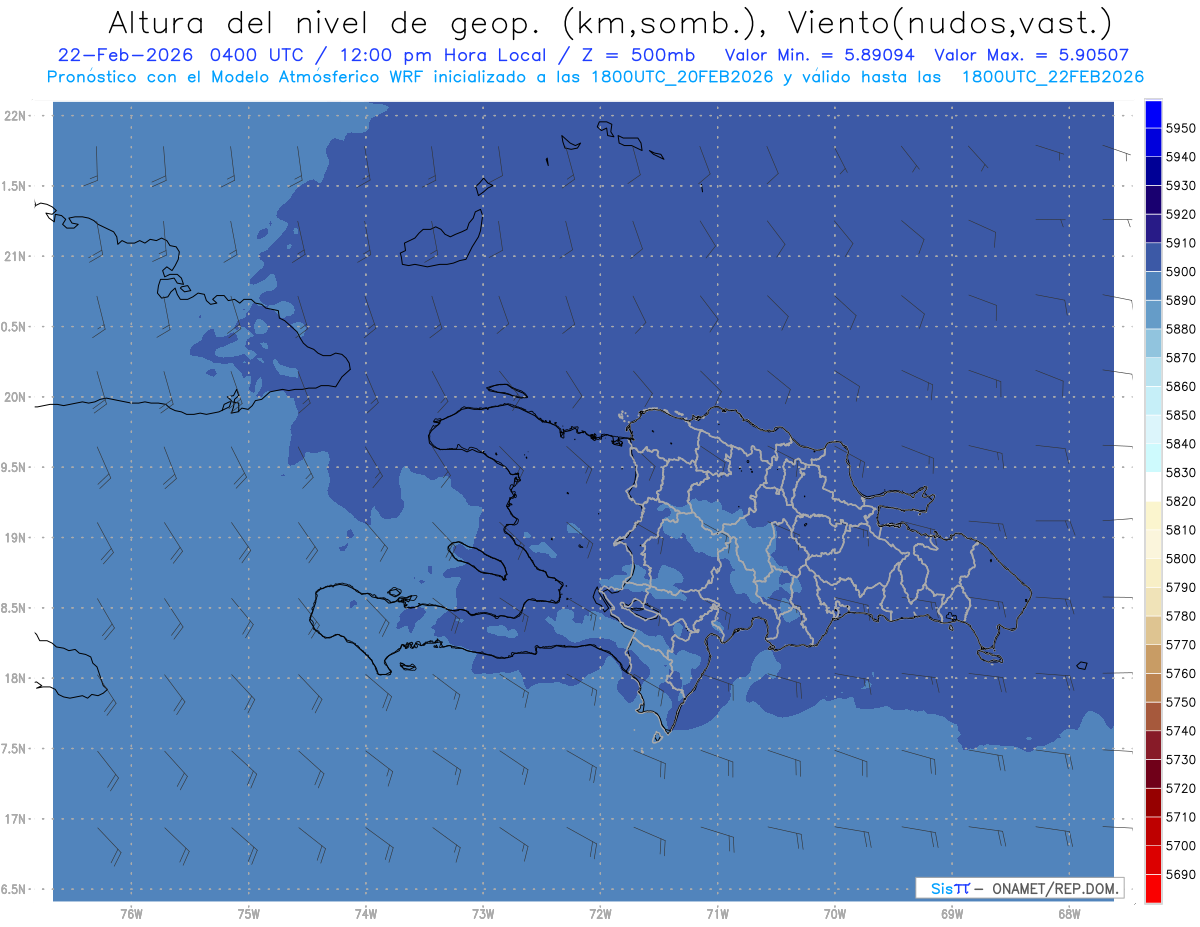
Task: Click the bright blue swatch above 5950
Action: pos(1153,114)
